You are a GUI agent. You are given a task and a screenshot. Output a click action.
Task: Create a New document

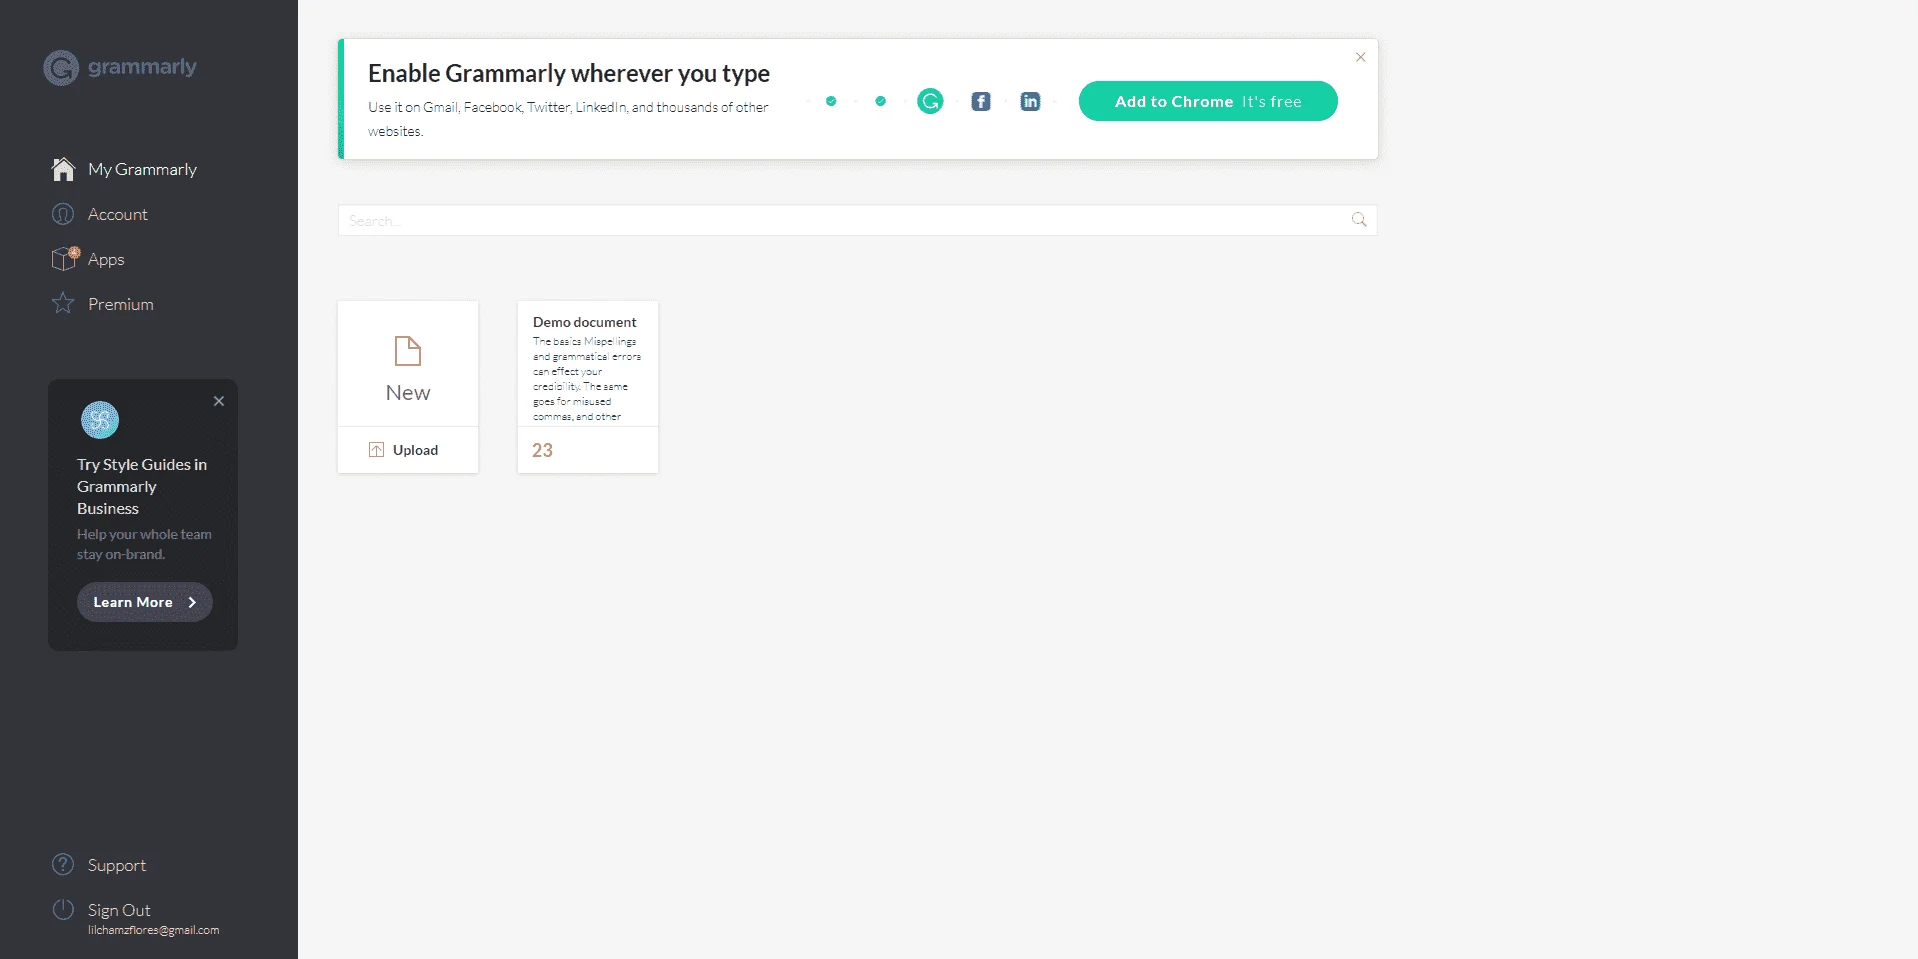408,364
